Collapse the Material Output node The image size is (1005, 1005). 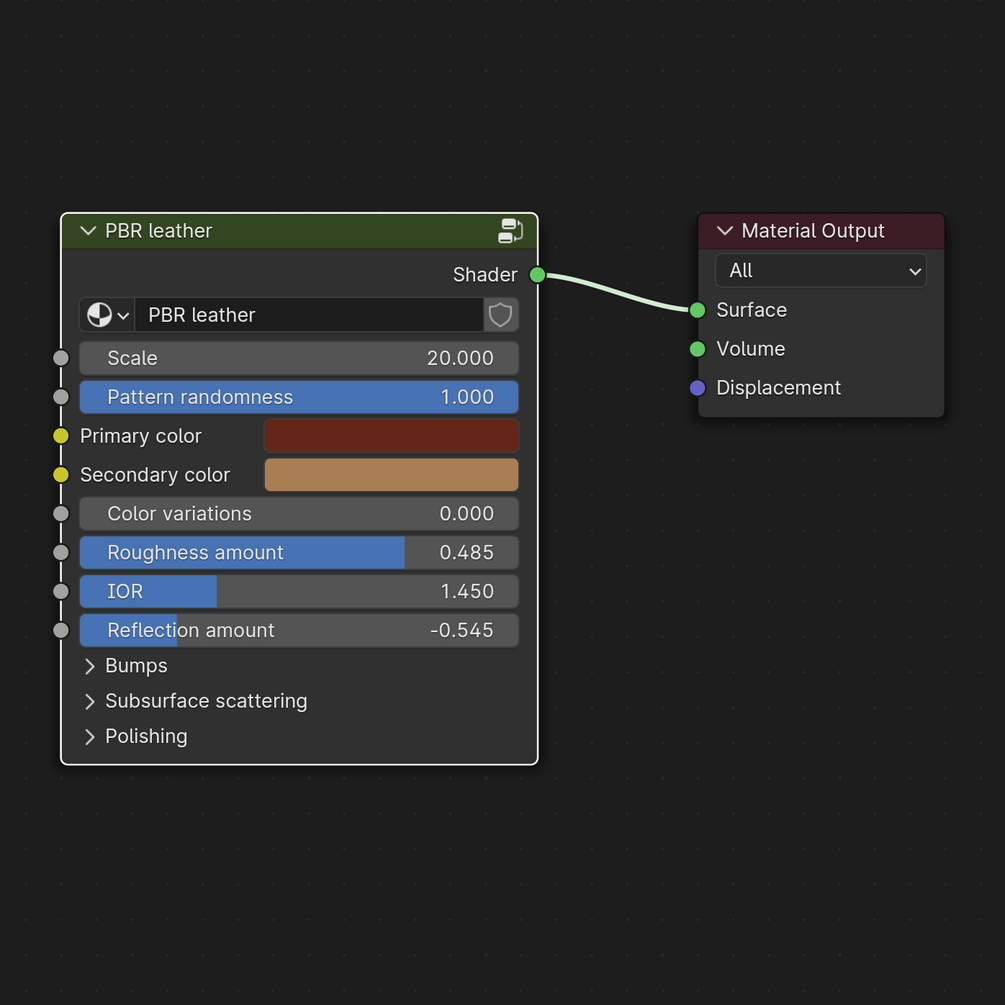coord(725,231)
